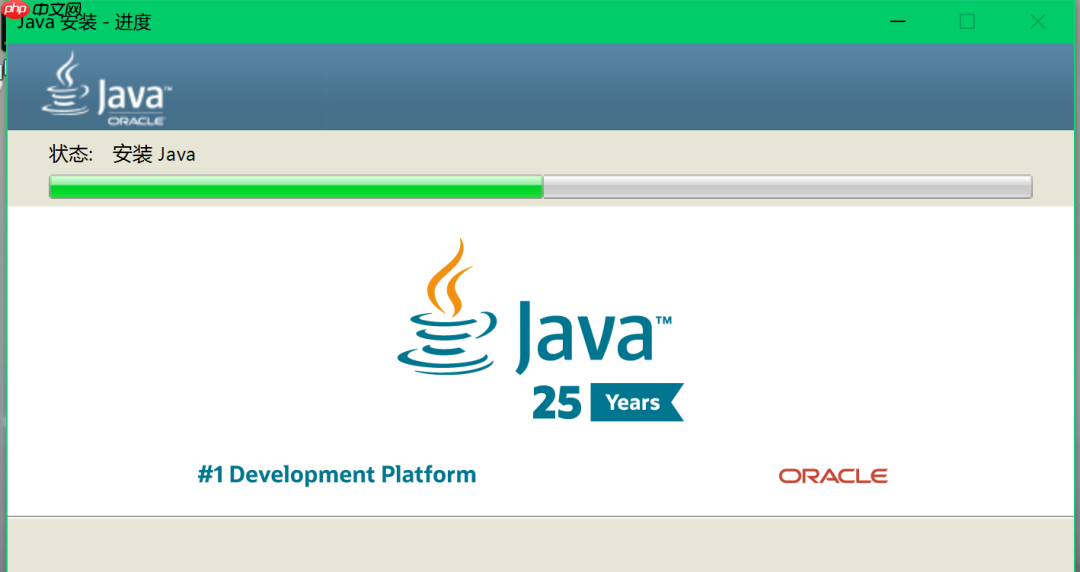
Task: Close the Java installer window
Action: click(1037, 21)
